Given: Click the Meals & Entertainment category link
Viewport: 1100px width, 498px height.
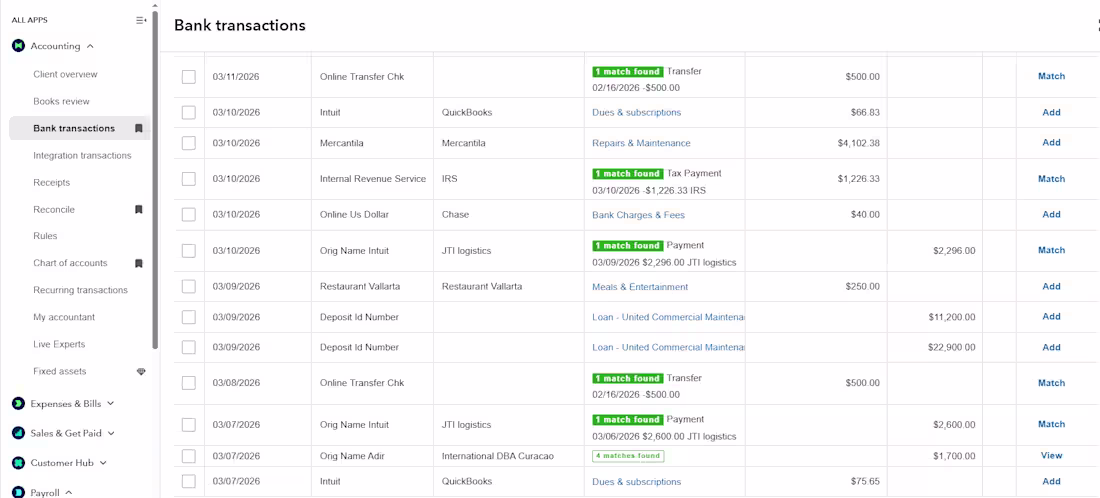Looking at the screenshot, I should point(640,287).
